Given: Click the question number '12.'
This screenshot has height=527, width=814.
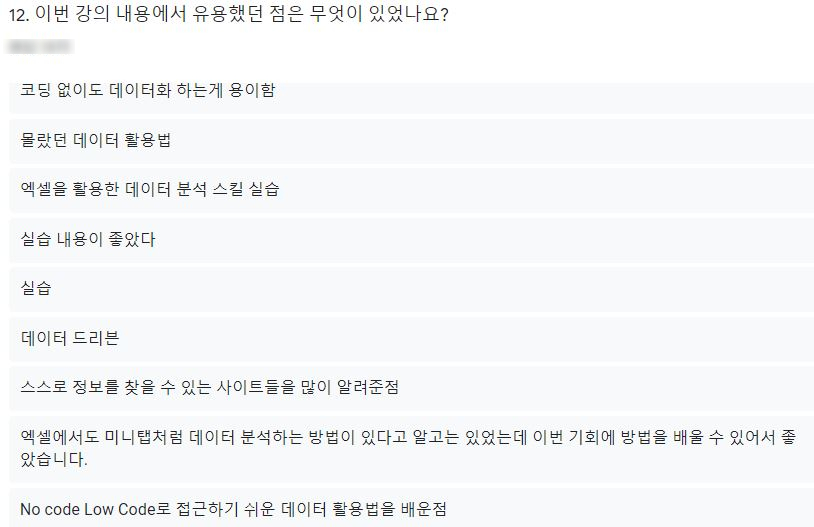Looking at the screenshot, I should (x=19, y=15).
